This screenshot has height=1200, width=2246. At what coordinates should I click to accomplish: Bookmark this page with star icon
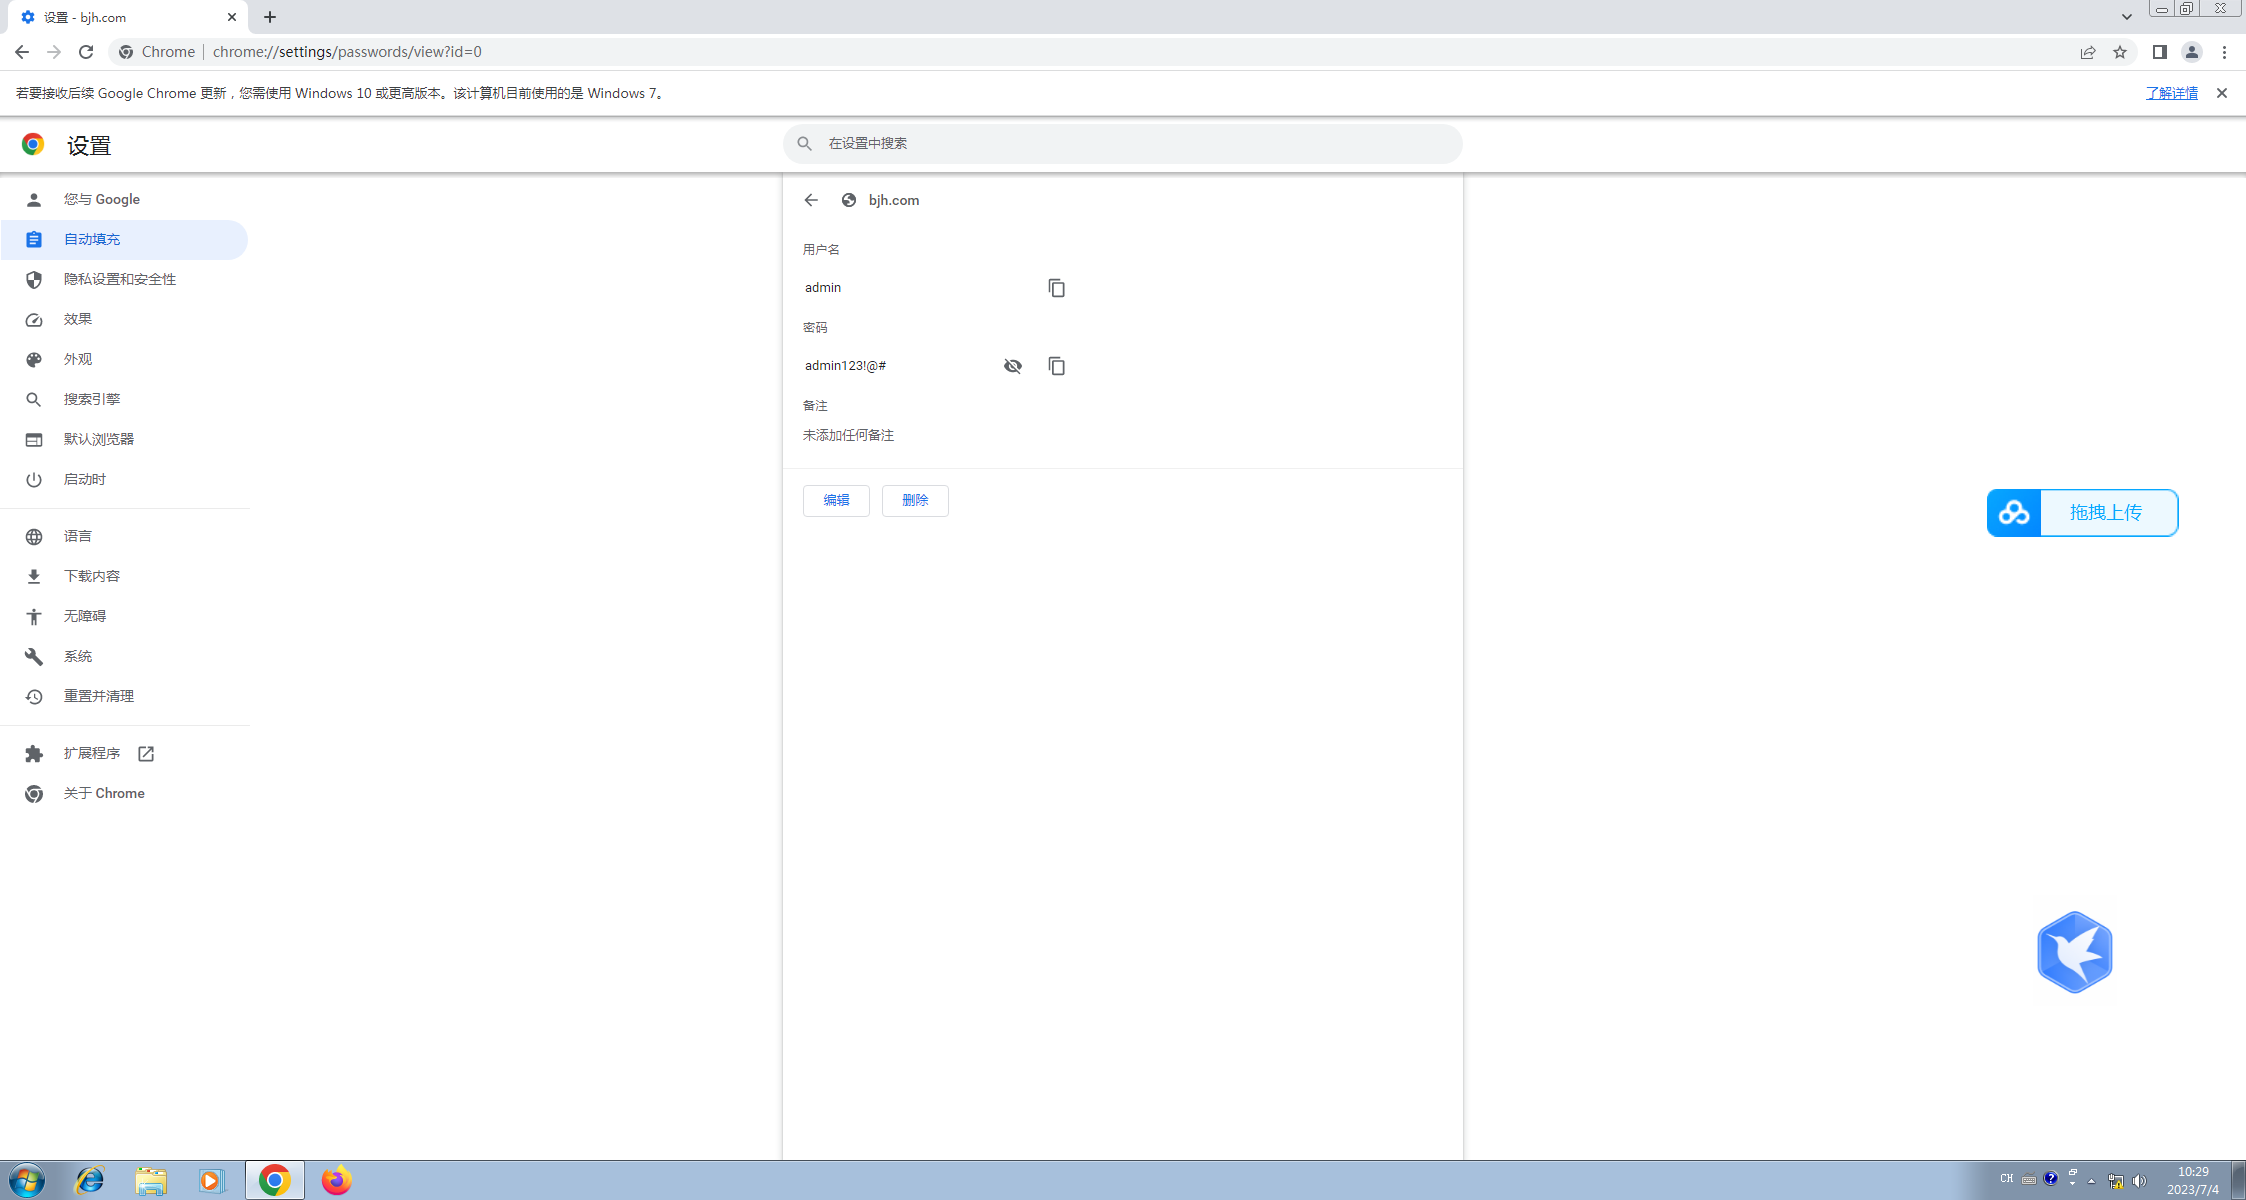click(2120, 52)
